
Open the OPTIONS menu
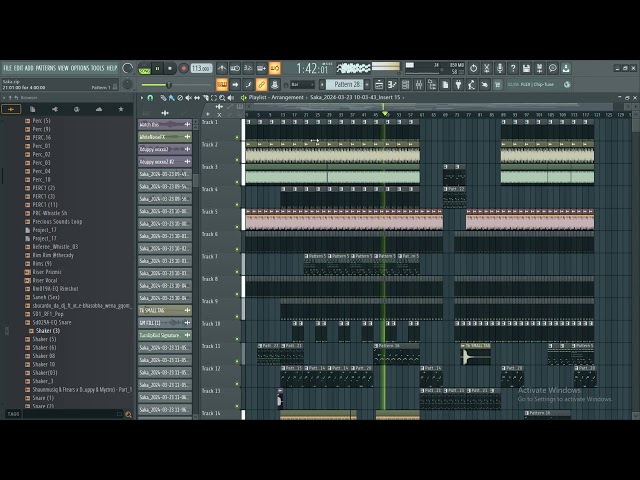pos(80,68)
